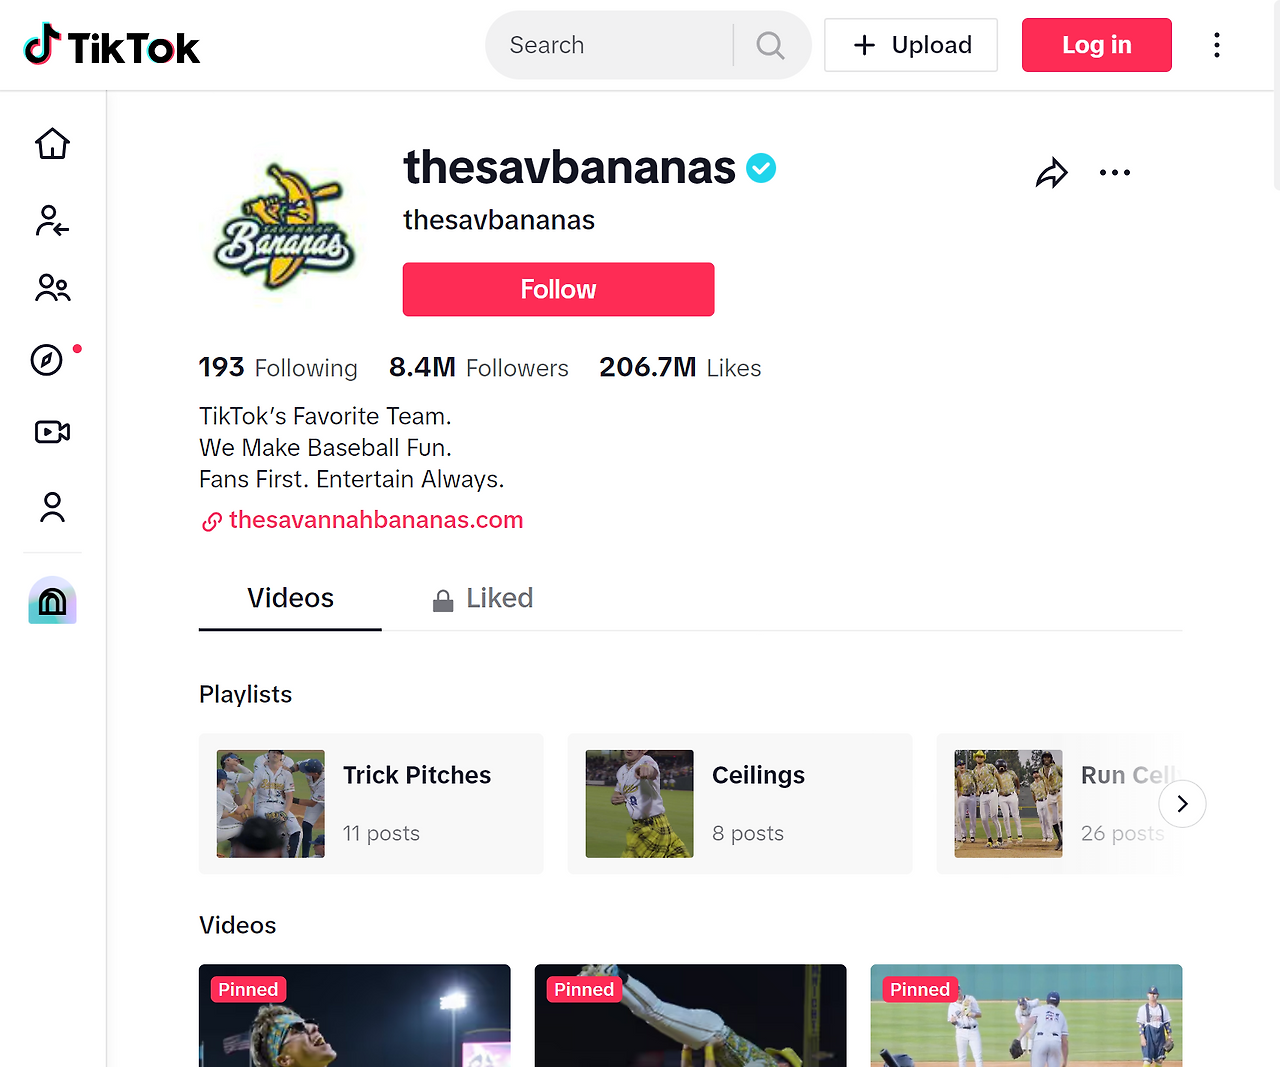Expand more playlists with the right chevron
This screenshot has height=1067, width=1280.
1182,803
